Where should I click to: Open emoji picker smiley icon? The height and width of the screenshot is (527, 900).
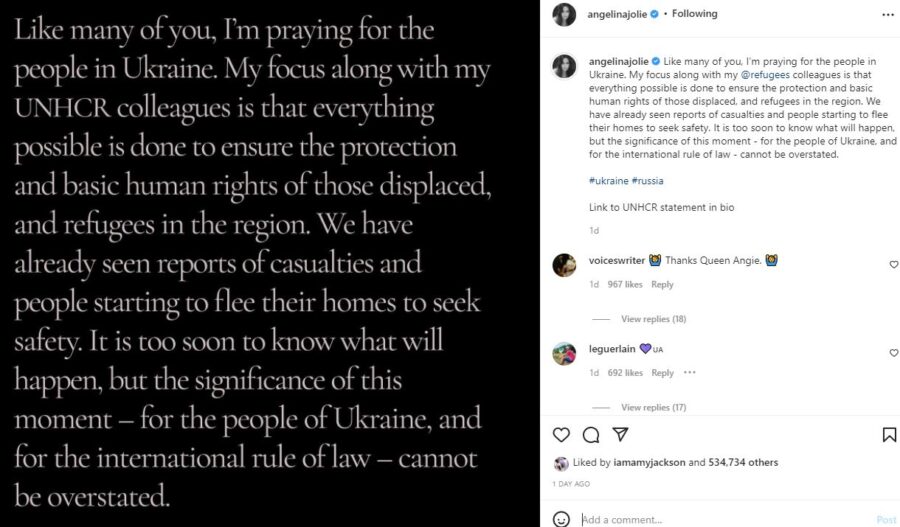[x=561, y=519]
